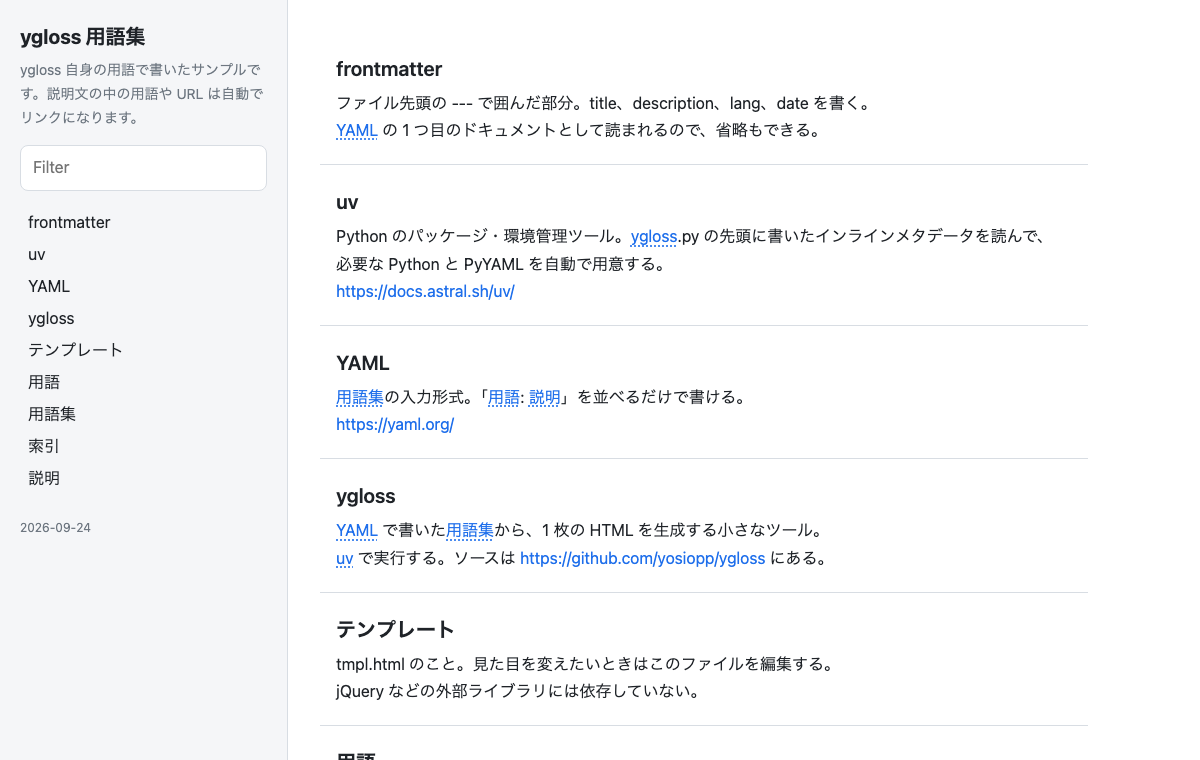The width and height of the screenshot is (1200, 760).
Task: Select 用語 in the sidebar index
Action: (x=44, y=382)
